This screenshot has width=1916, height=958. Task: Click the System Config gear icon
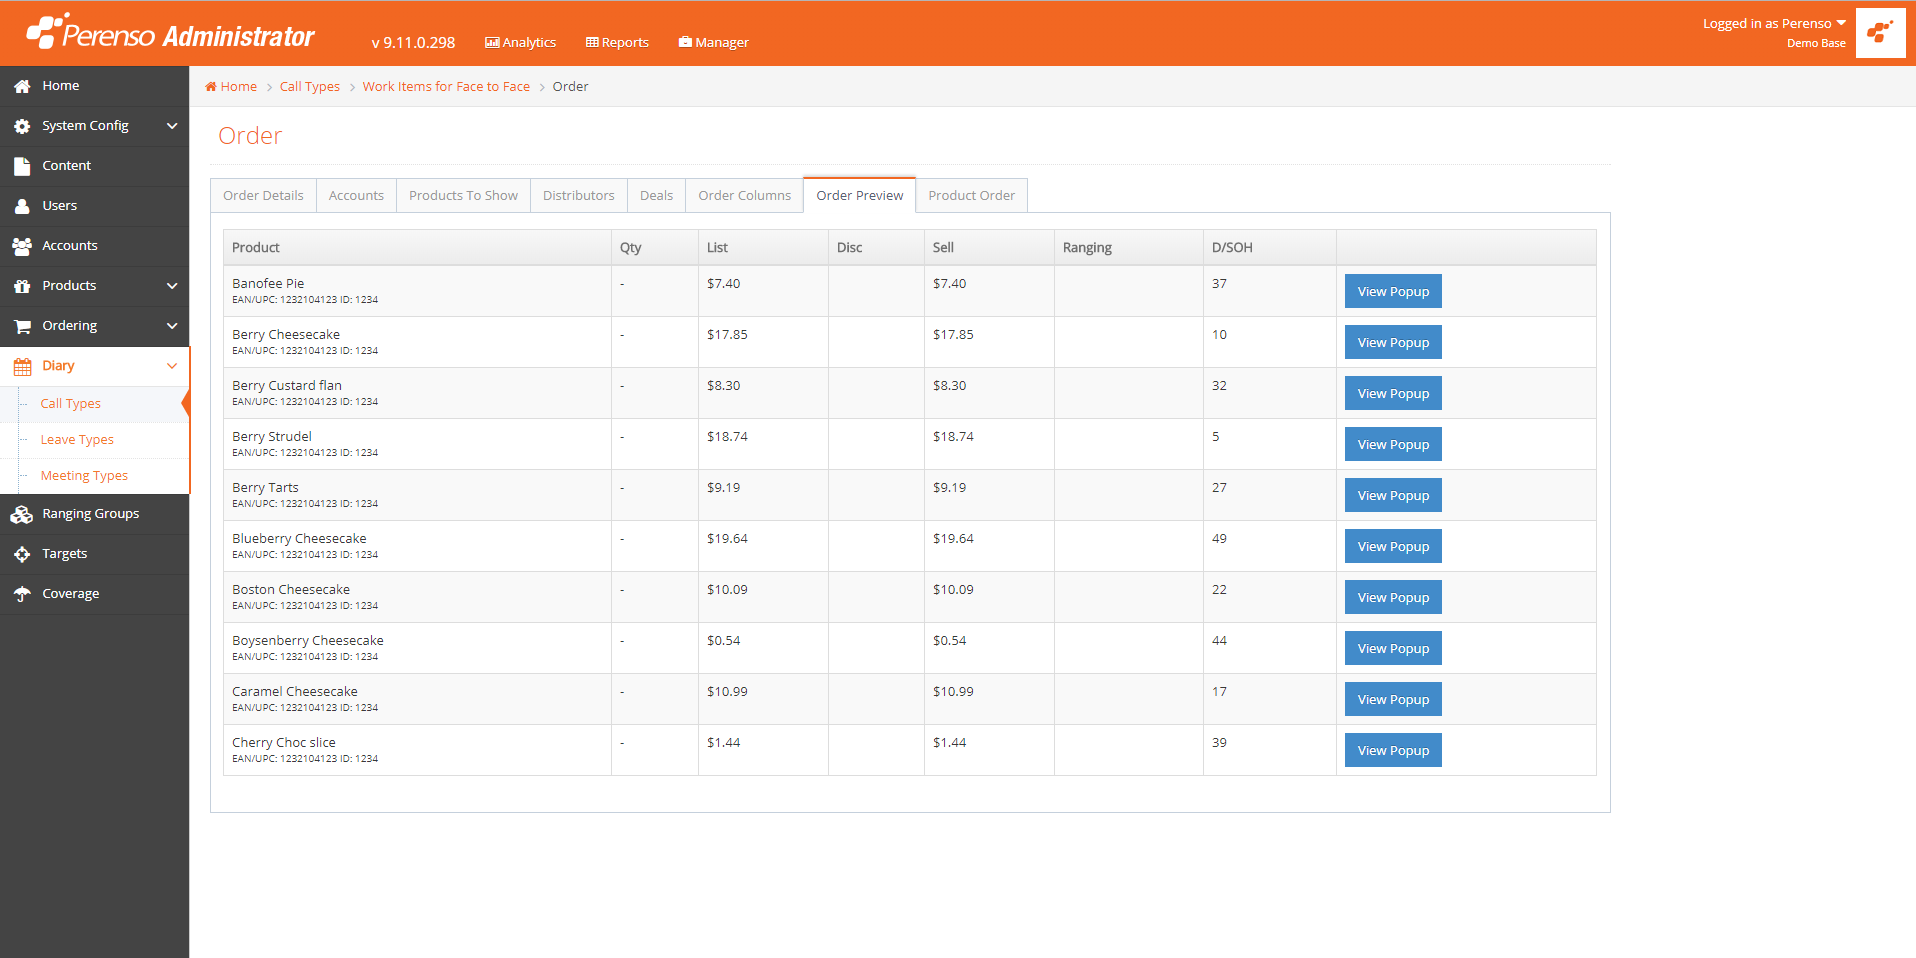tap(22, 127)
